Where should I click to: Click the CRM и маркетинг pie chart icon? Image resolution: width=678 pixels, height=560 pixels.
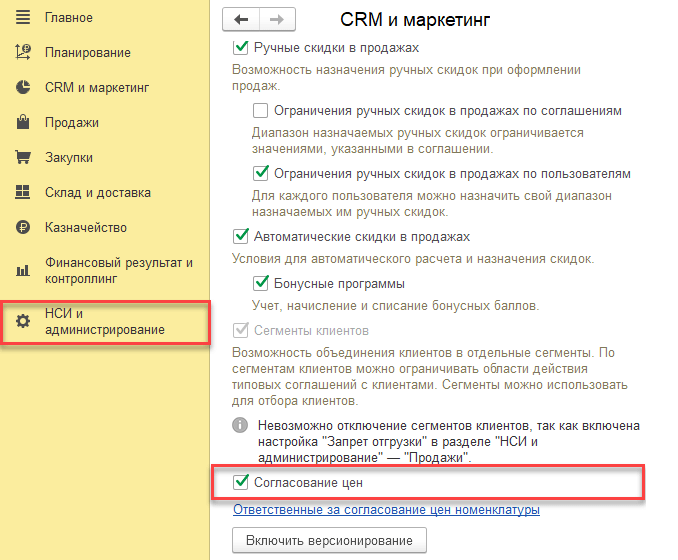tap(24, 87)
